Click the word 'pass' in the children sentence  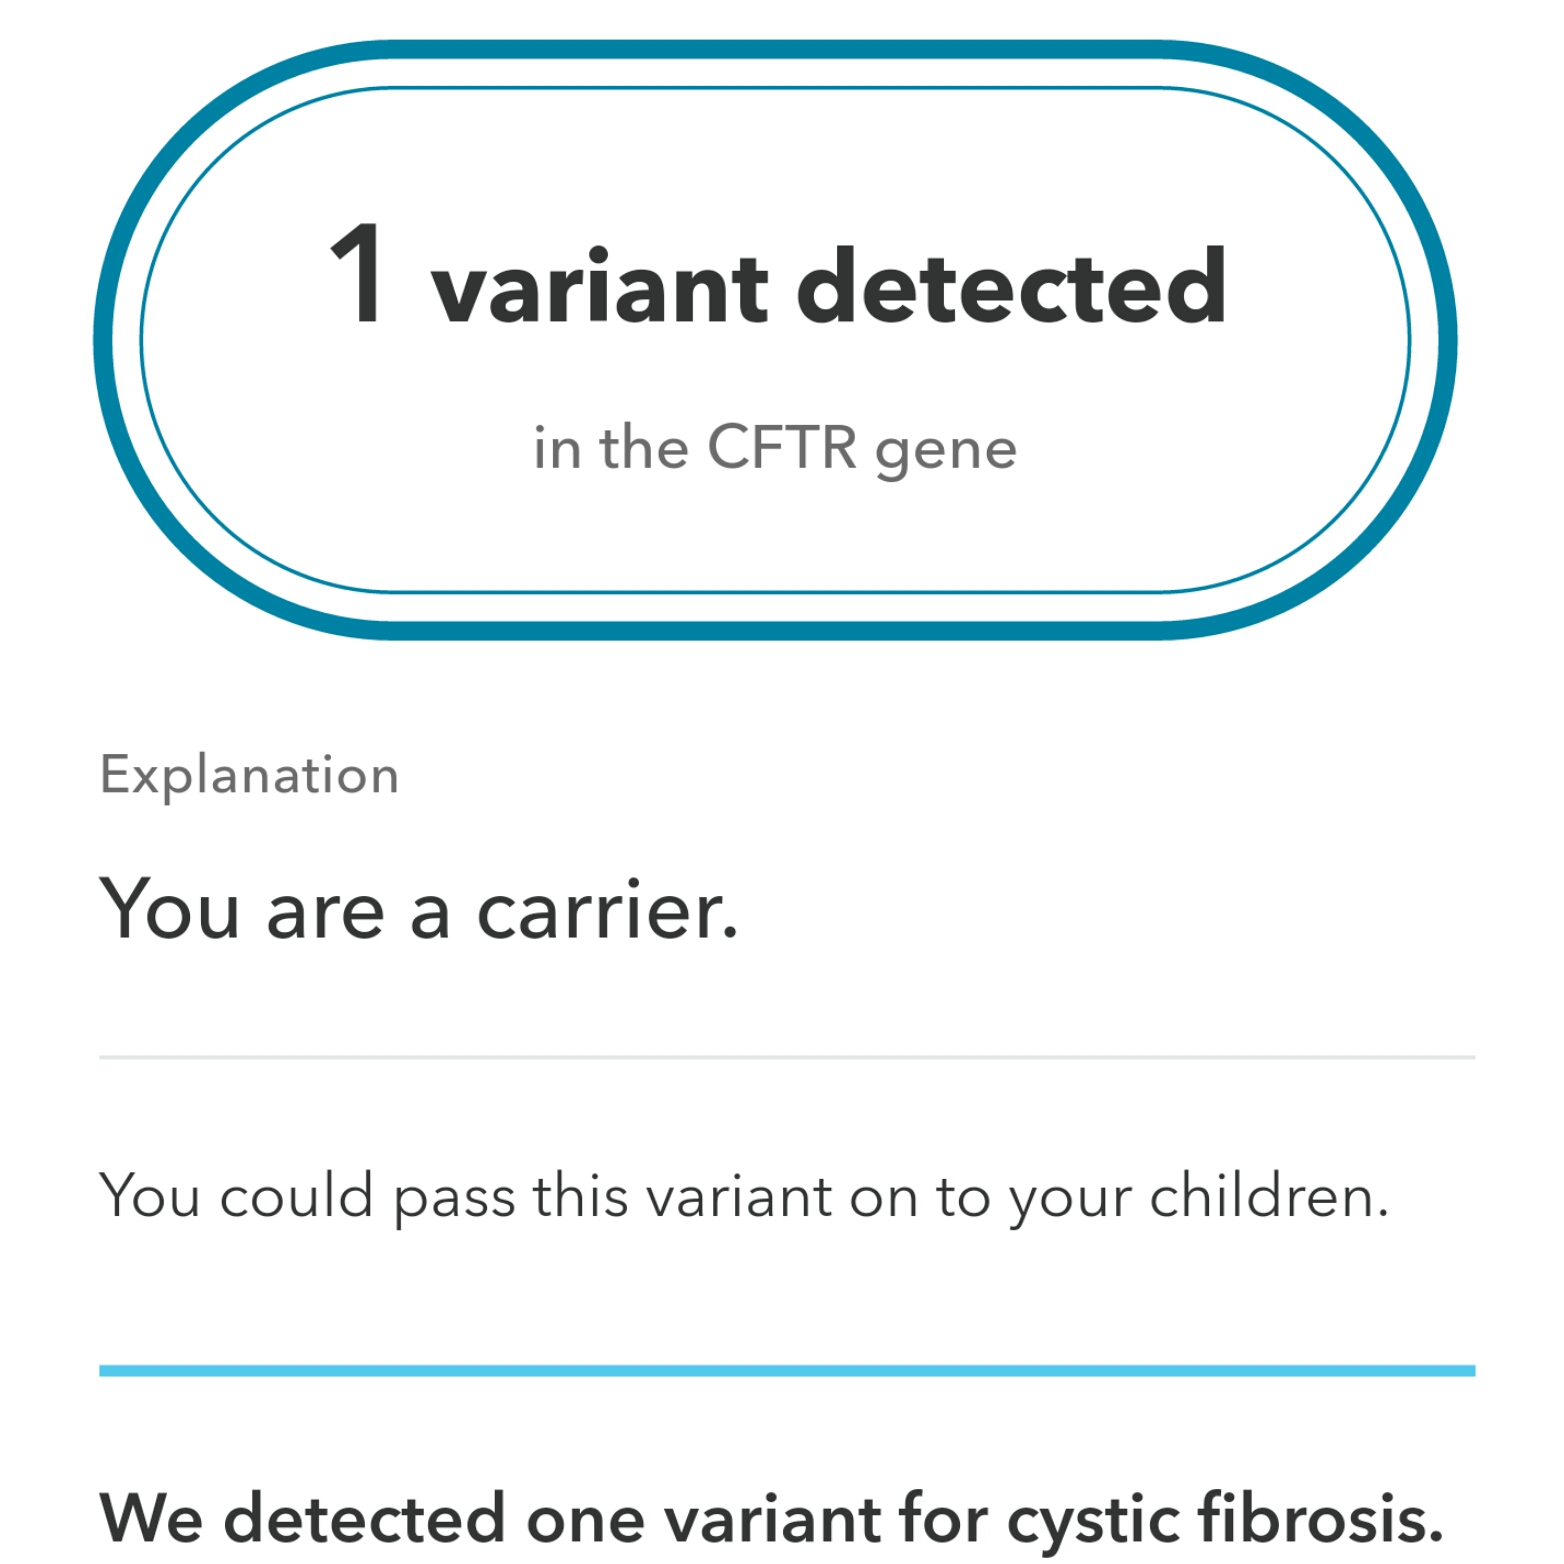click(x=454, y=1198)
